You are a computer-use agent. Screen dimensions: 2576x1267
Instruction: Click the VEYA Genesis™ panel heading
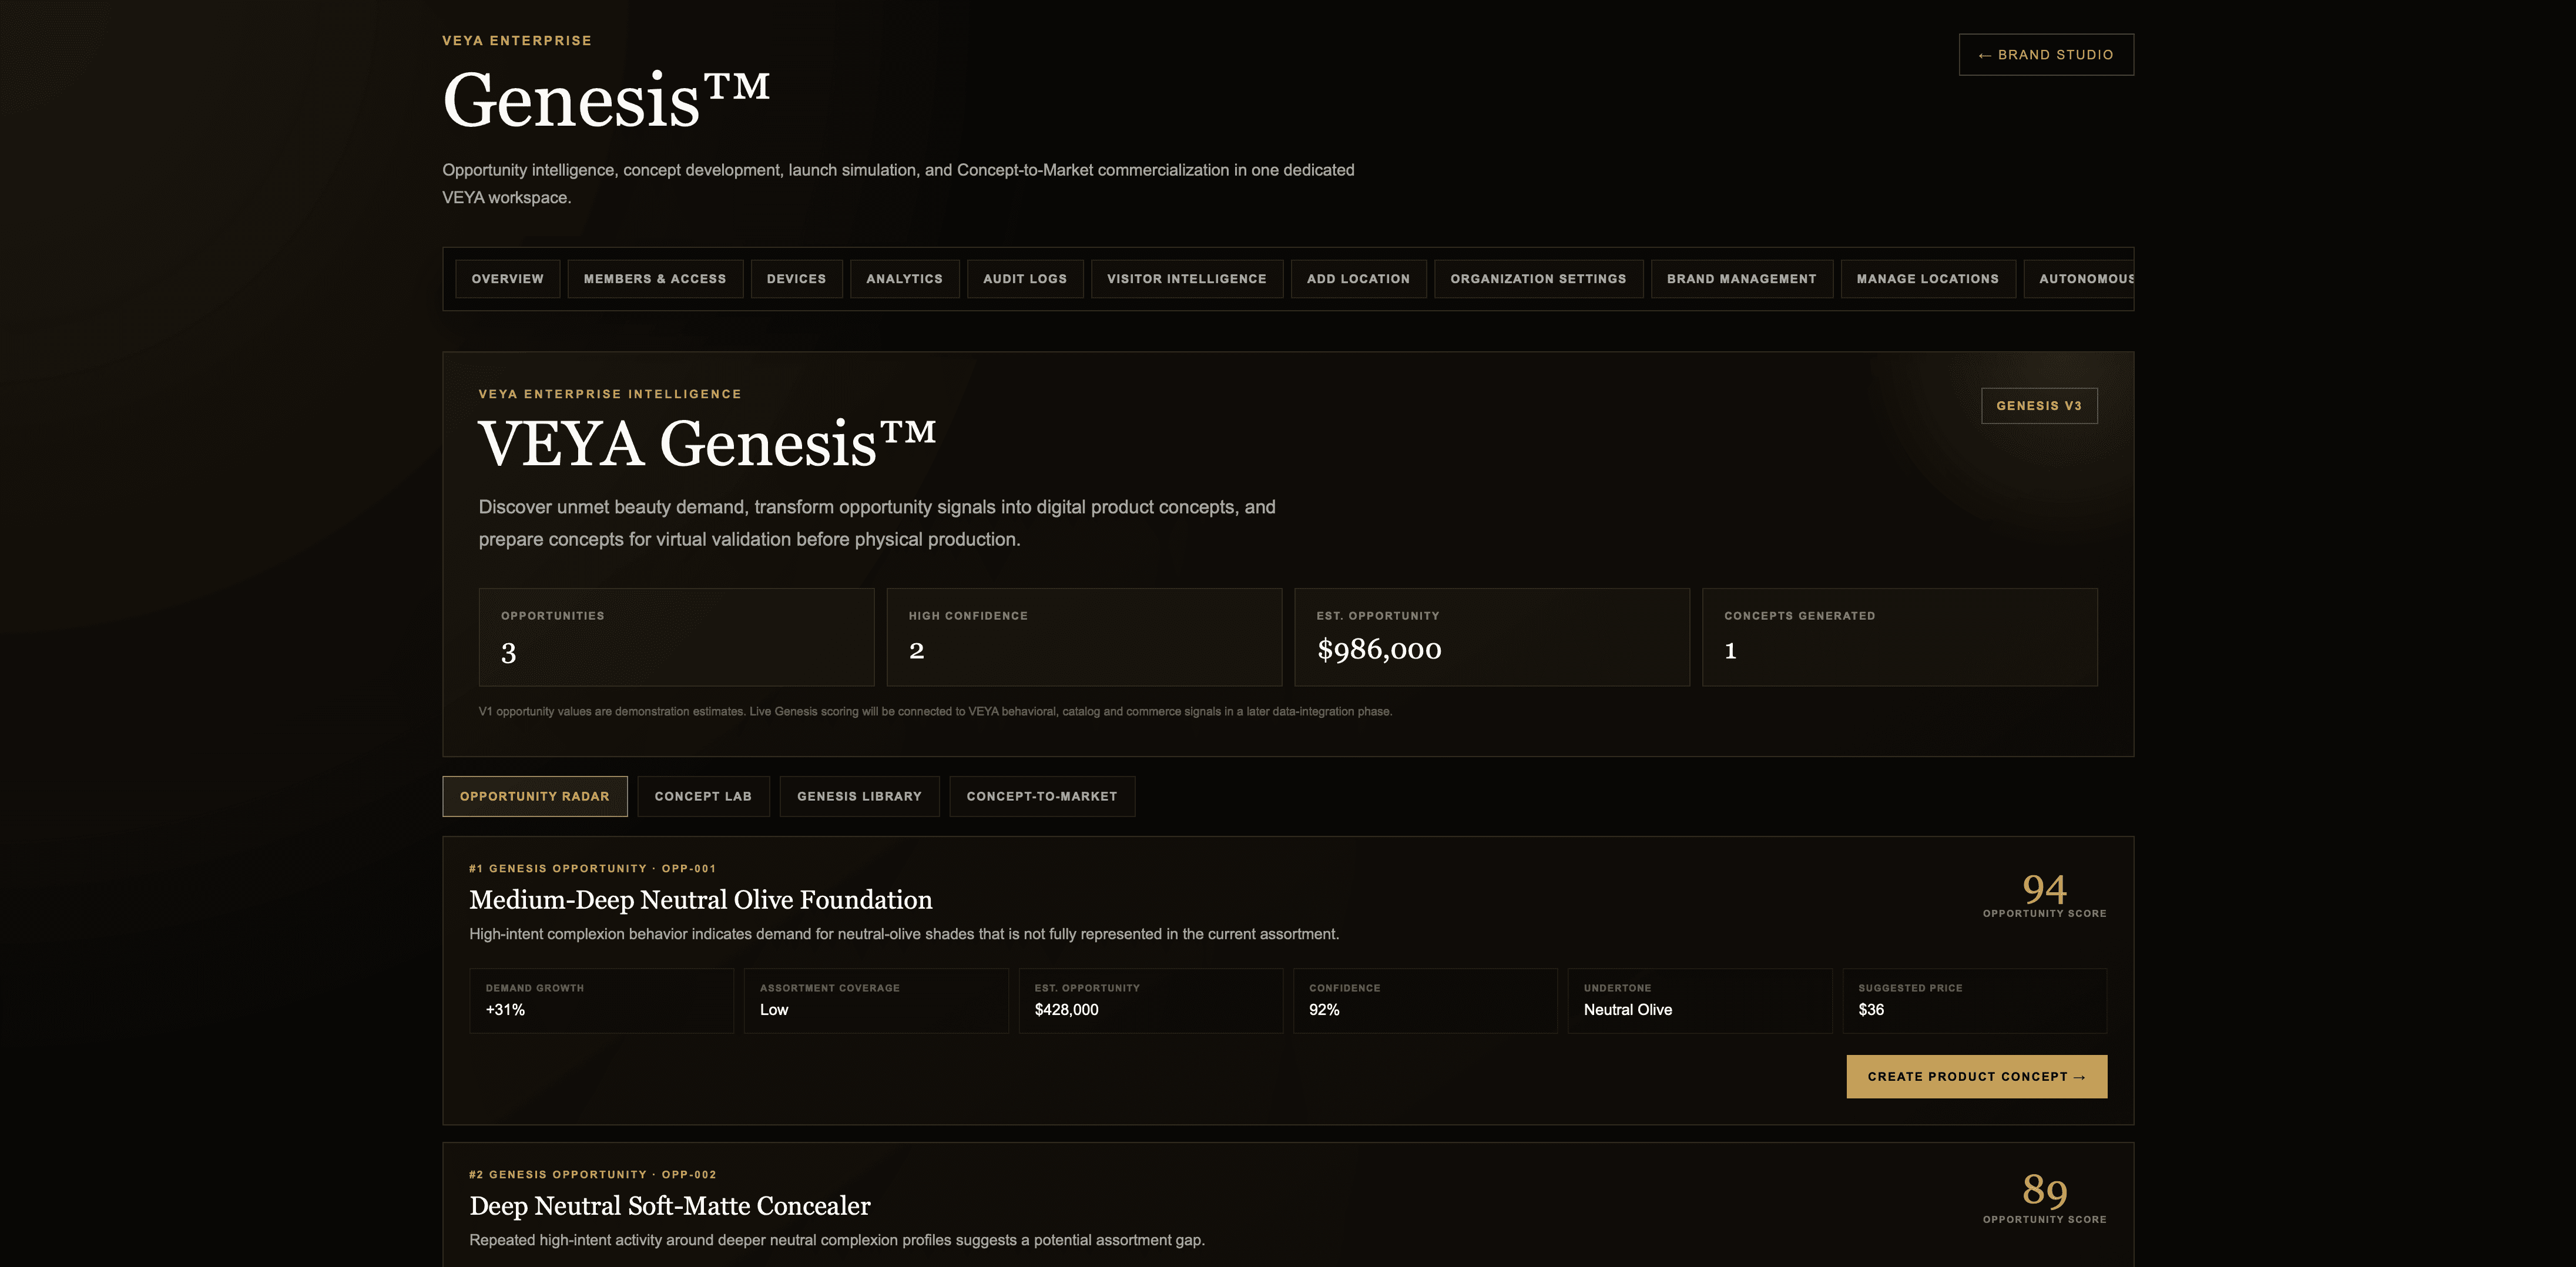707,443
